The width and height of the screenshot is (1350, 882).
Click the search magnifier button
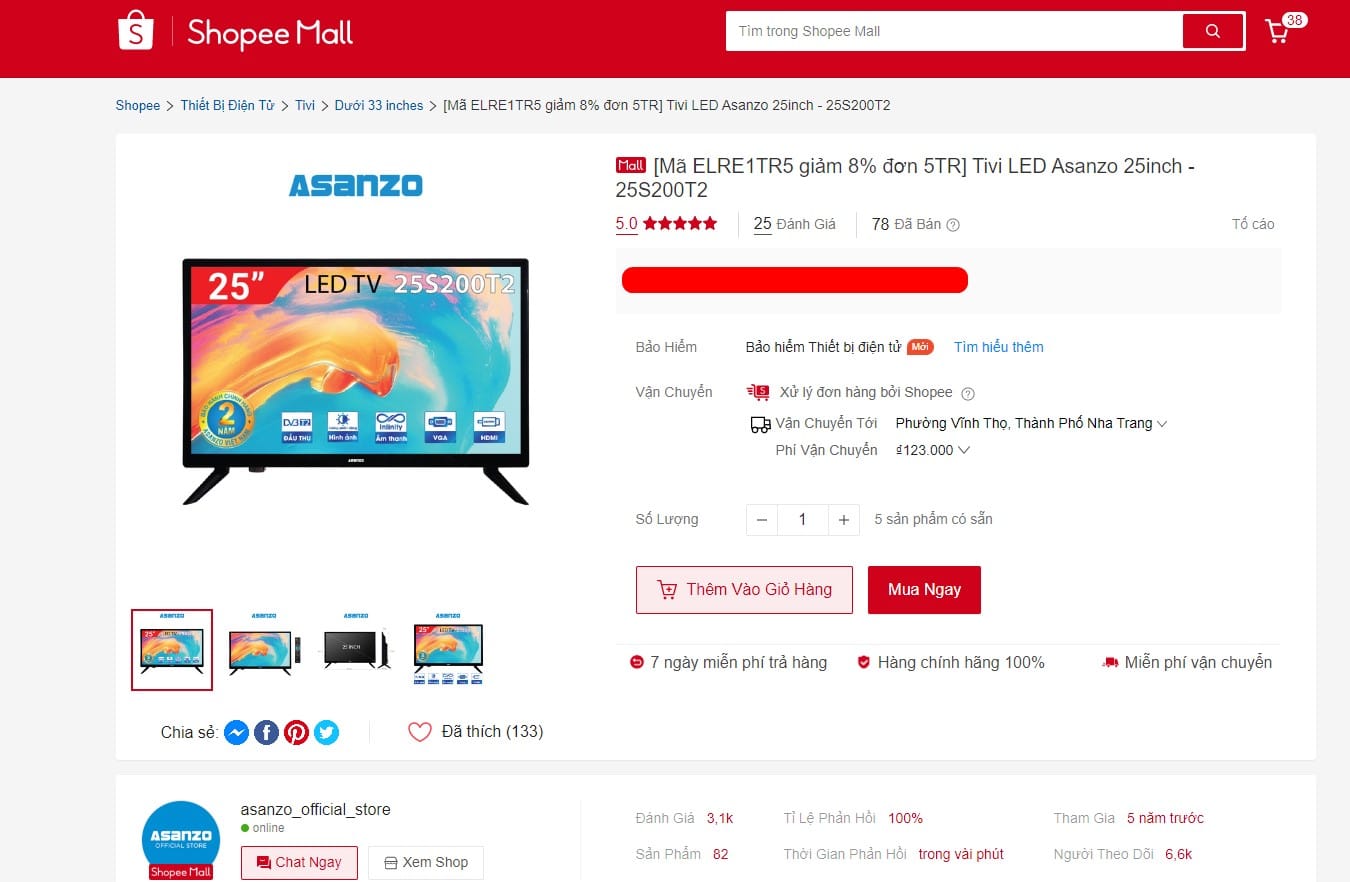[x=1213, y=31]
